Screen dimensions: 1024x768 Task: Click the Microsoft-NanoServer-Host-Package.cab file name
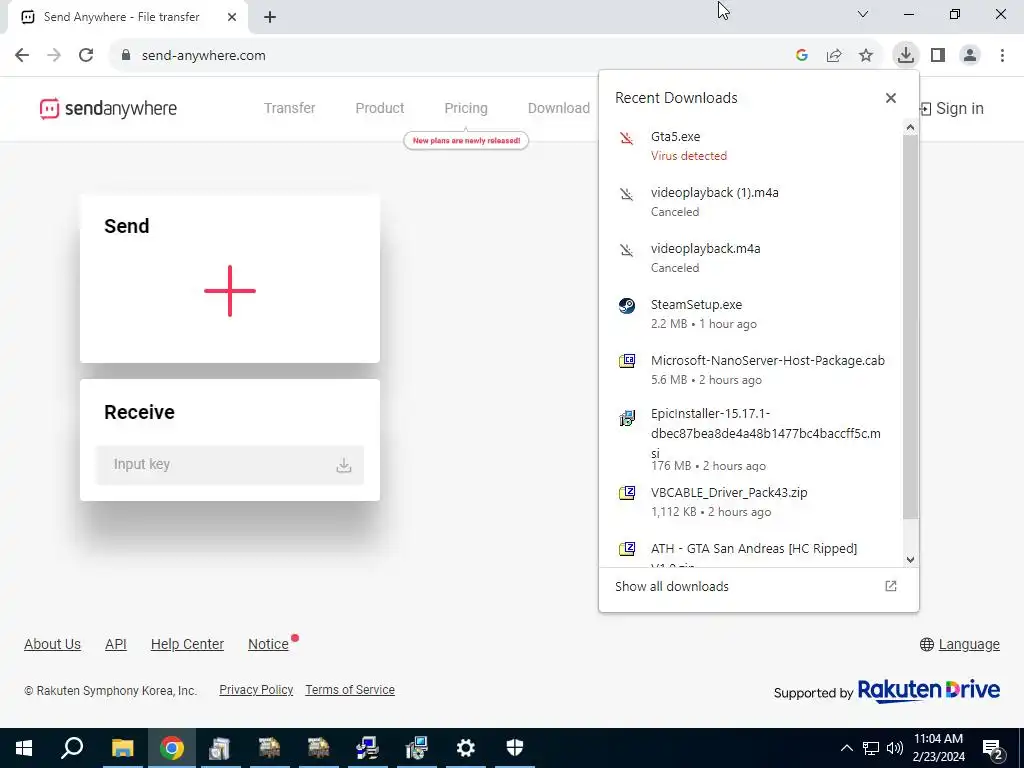click(768, 361)
